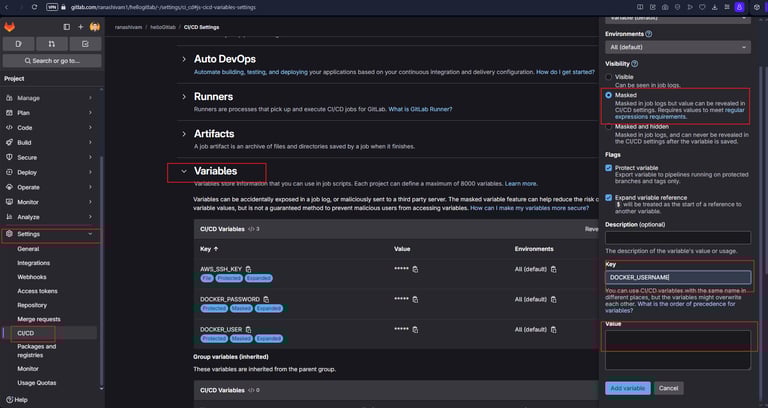Open the GitLab logo home link
The height and width of the screenshot is (408, 768).
coord(9,27)
